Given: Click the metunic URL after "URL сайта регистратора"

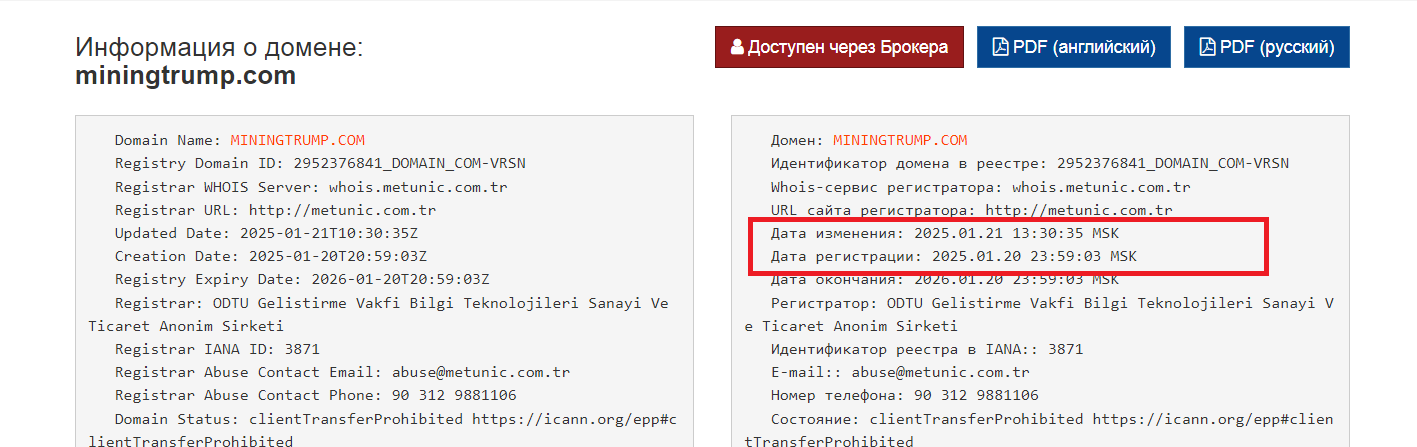Looking at the screenshot, I should pos(1078,211).
